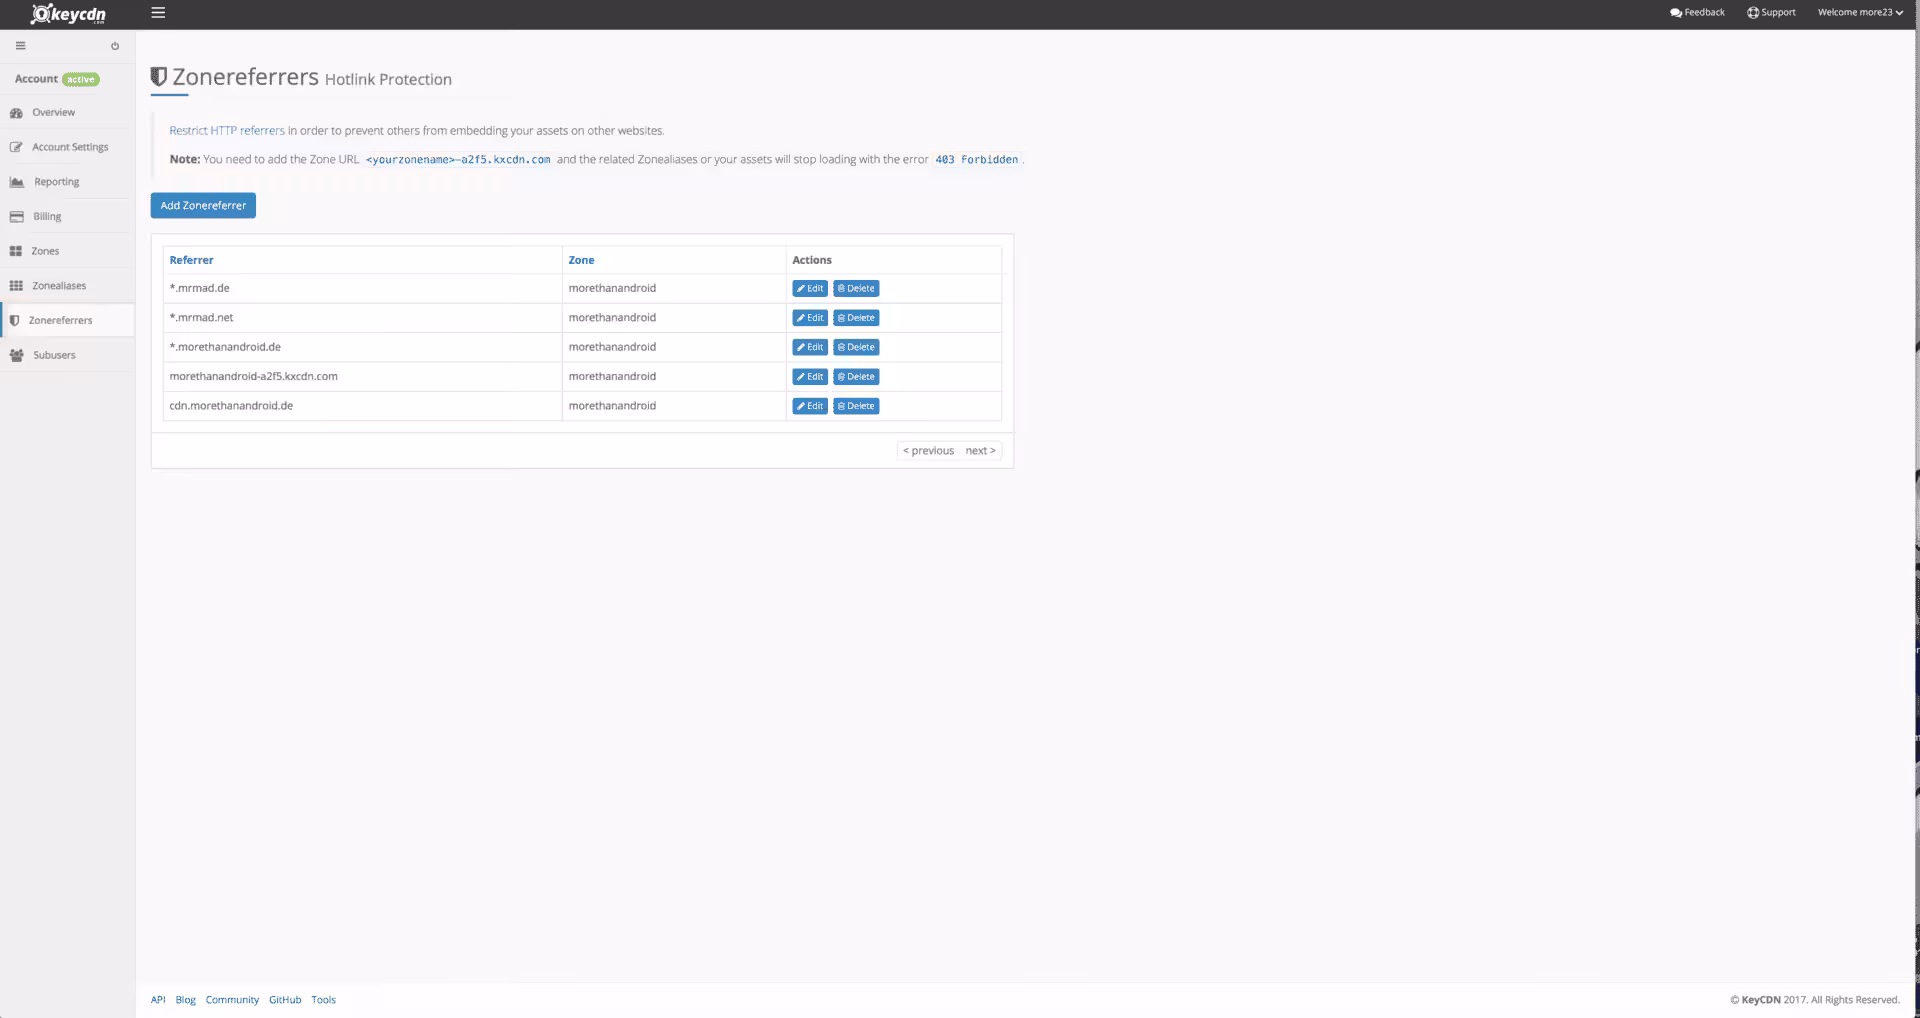The width and height of the screenshot is (1920, 1018).
Task: Expand Welcome more23 user dropdown
Action: pos(1859,13)
